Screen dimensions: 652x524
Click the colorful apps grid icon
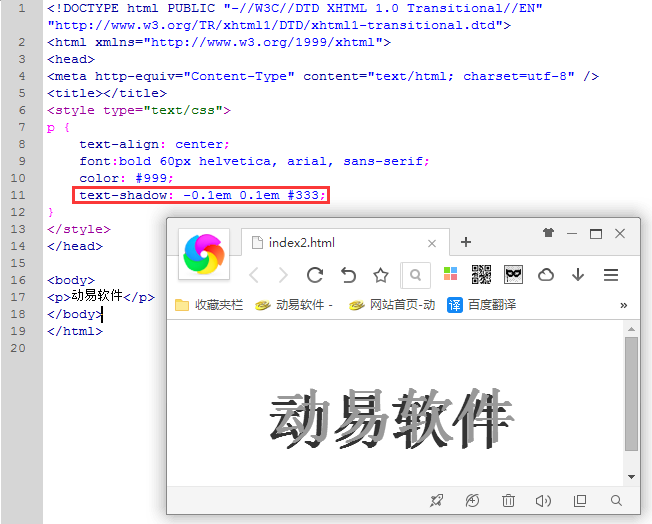pos(450,275)
